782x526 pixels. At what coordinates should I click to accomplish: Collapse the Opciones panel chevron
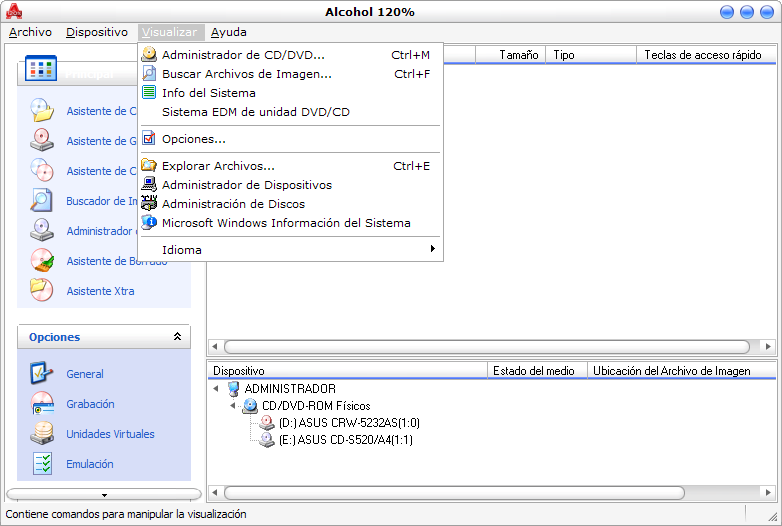(177, 337)
